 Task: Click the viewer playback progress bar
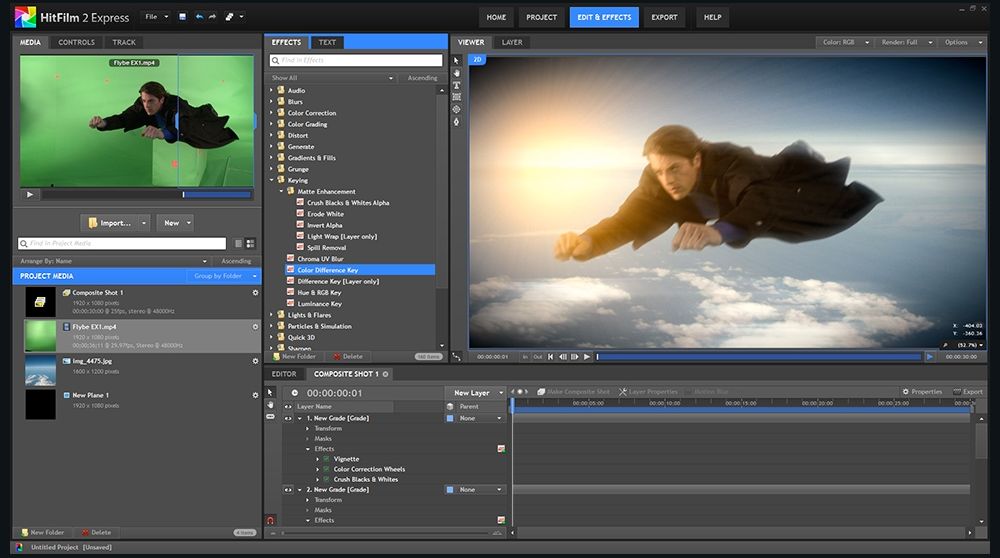[x=759, y=356]
